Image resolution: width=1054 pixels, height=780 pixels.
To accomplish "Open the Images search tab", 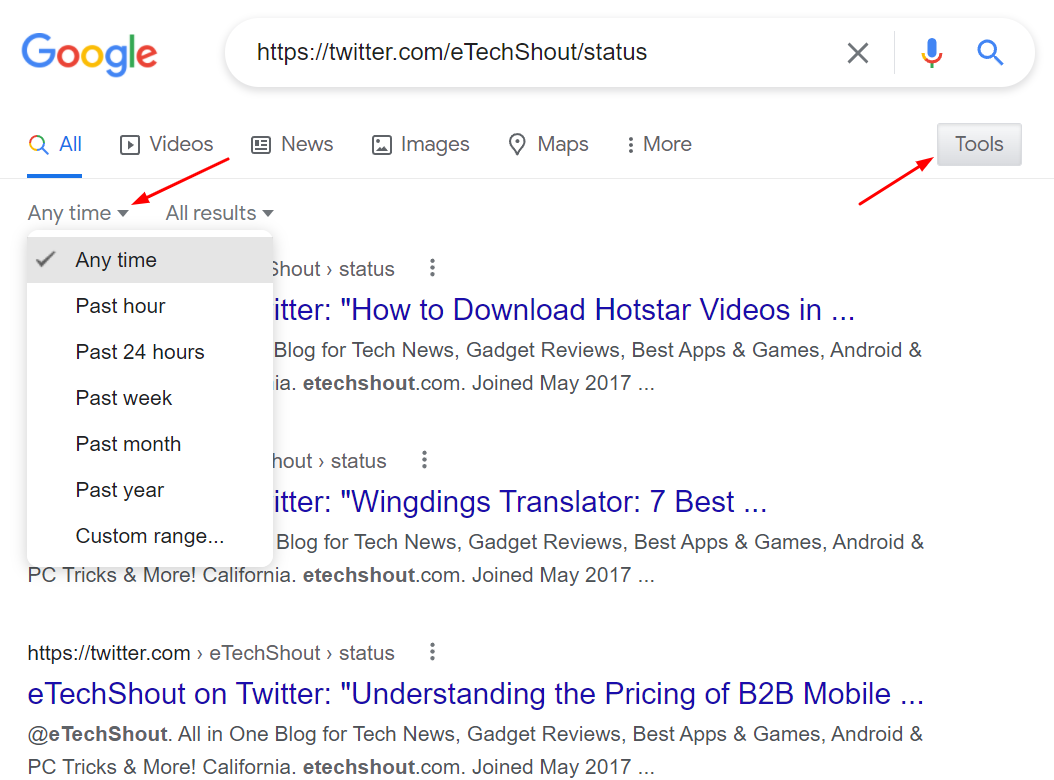I will click(x=420, y=145).
